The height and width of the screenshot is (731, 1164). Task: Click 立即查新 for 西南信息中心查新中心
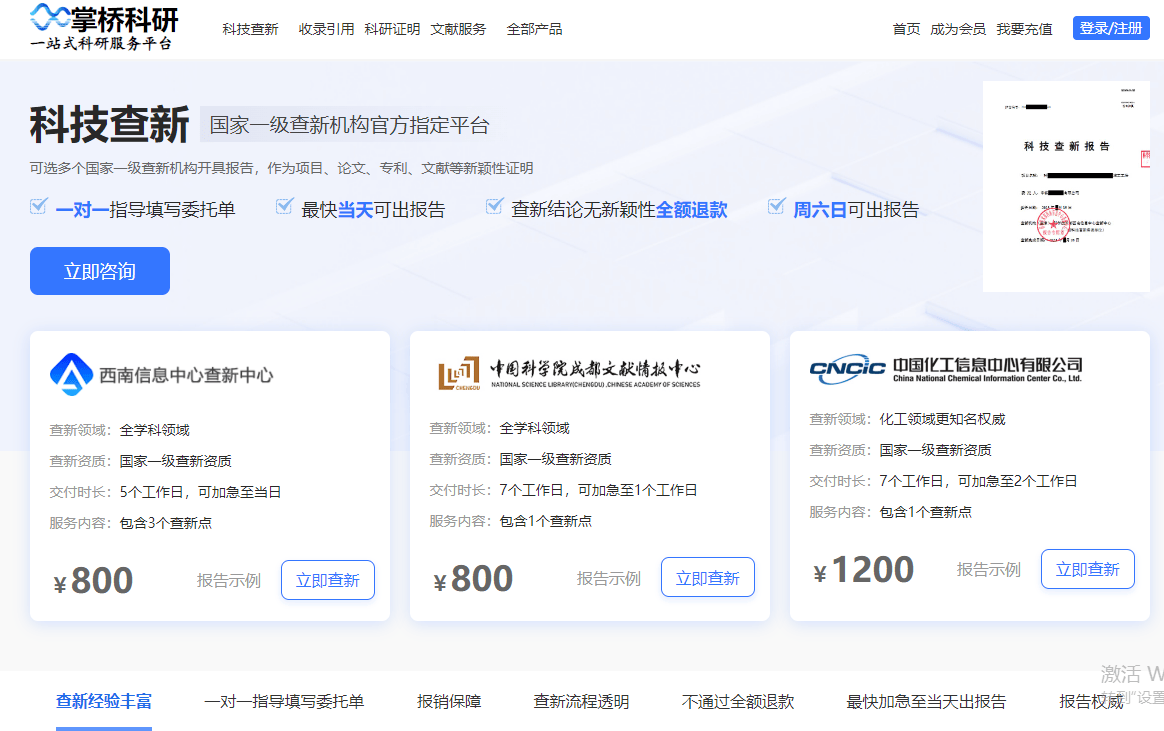pyautogui.click(x=327, y=580)
